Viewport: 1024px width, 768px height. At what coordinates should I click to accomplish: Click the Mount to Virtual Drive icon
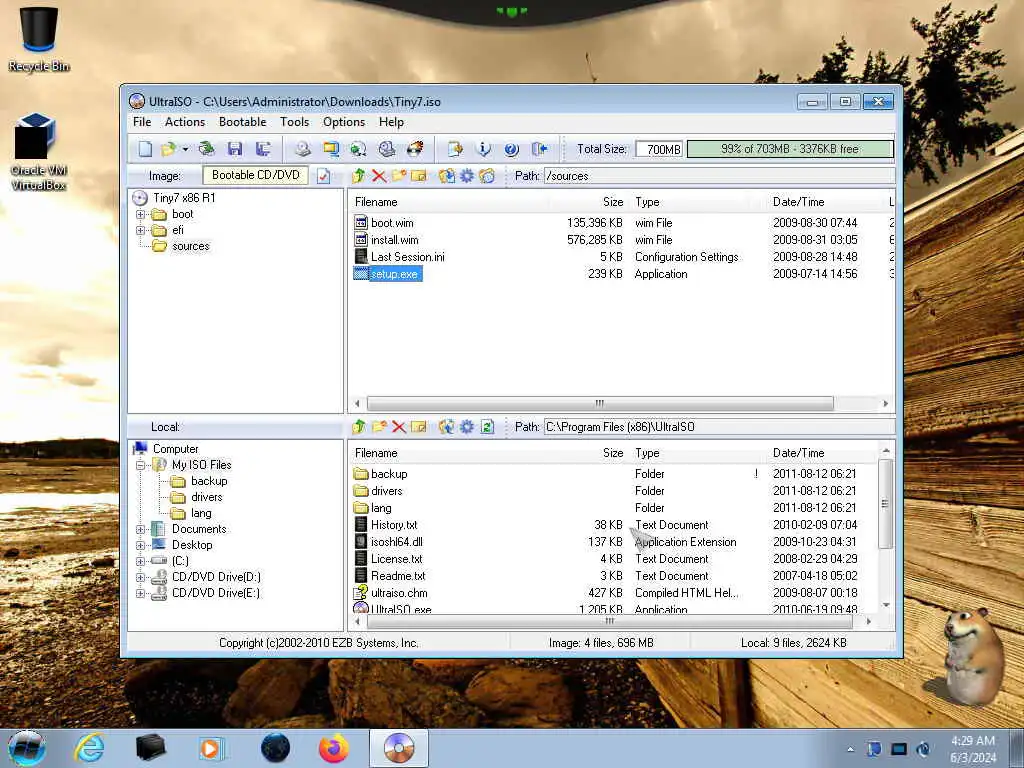pyautogui.click(x=387, y=149)
